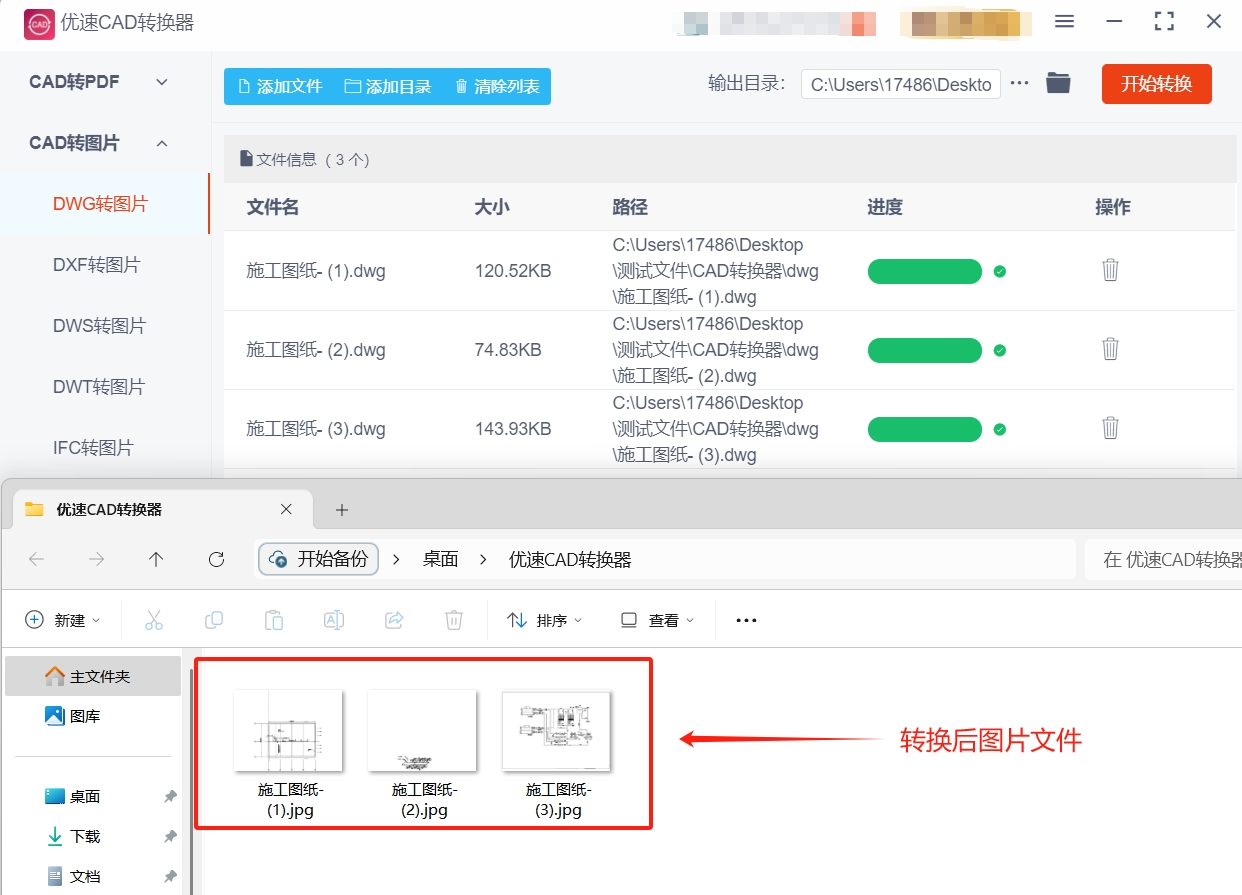Expand the CAD转PDF section
The height and width of the screenshot is (895, 1242).
click(x=161, y=81)
